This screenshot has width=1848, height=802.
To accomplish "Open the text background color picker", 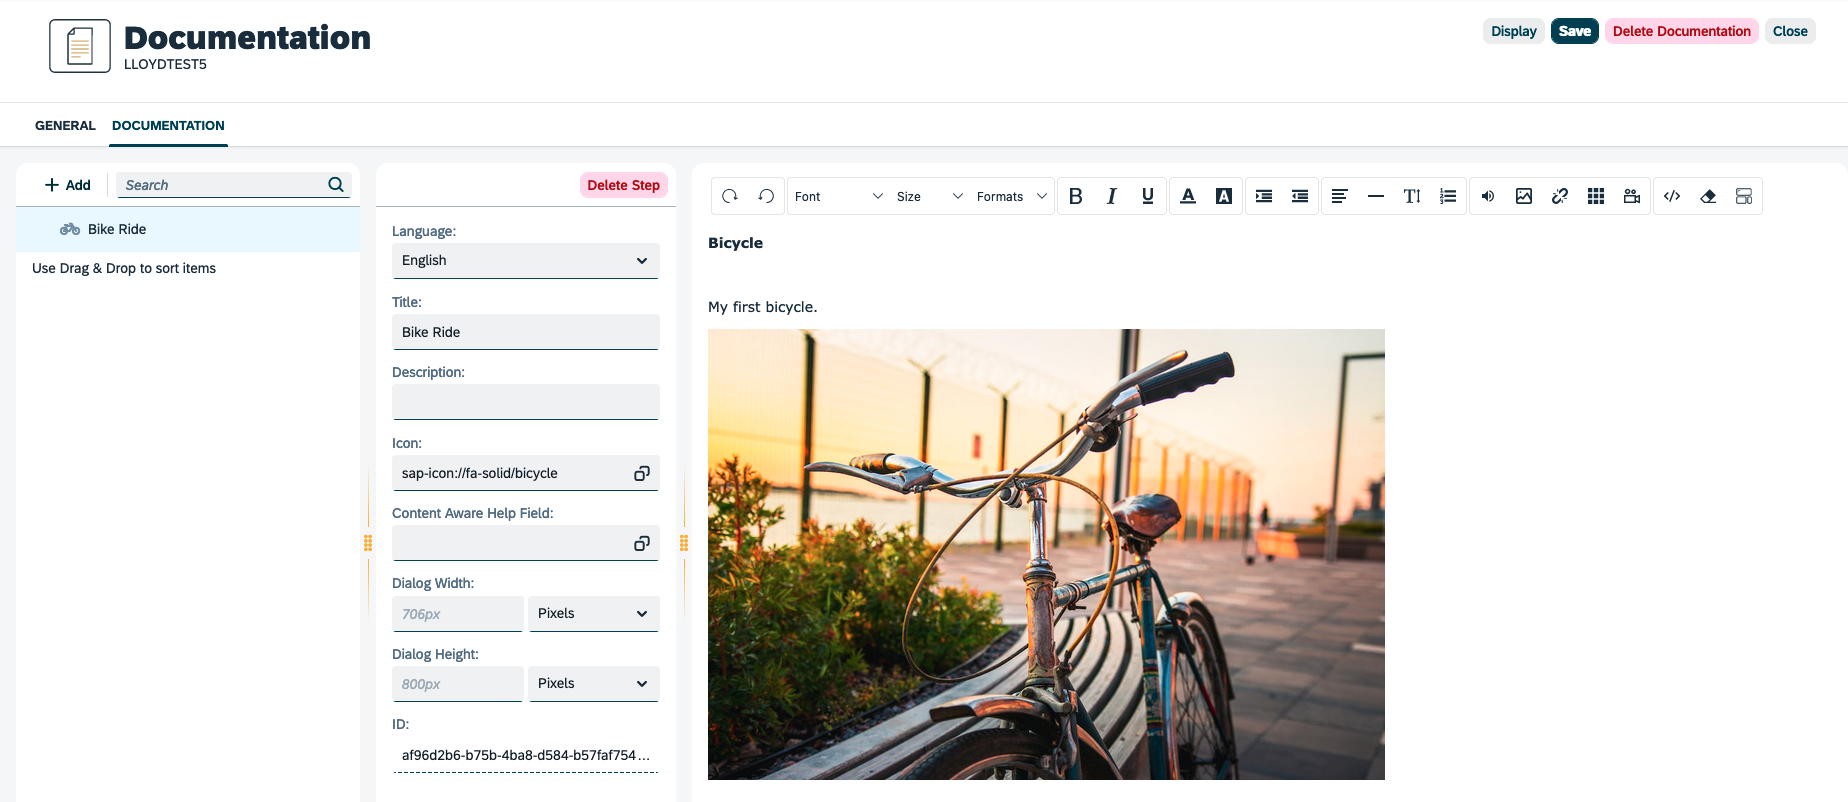I will [1224, 196].
